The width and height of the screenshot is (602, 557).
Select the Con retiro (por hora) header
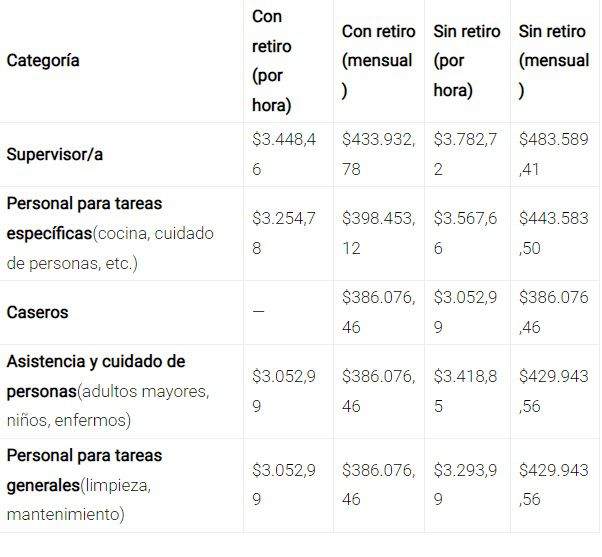[x=271, y=60]
